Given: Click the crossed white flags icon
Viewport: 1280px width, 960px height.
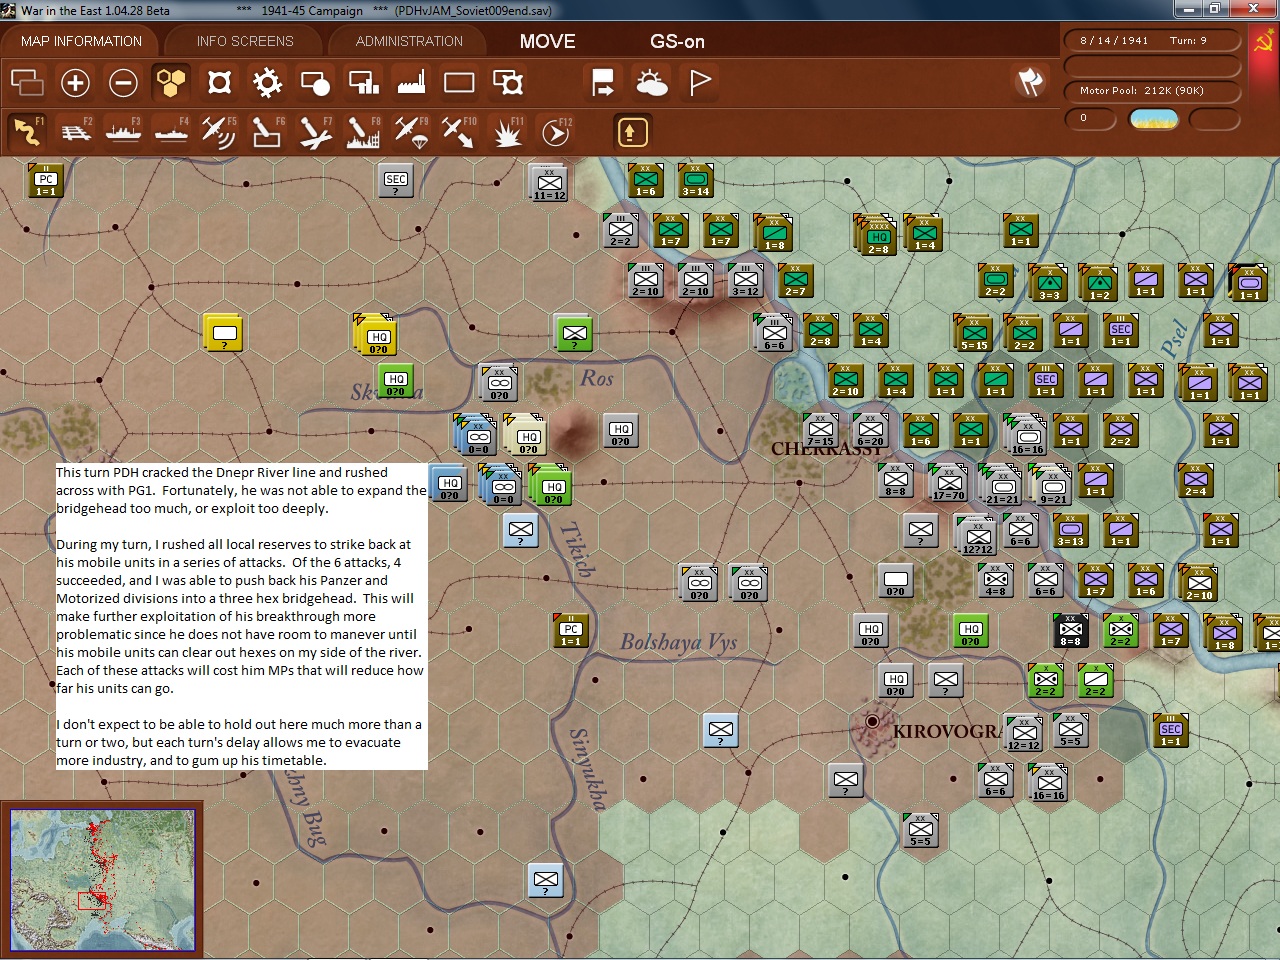Looking at the screenshot, I should 1030,82.
